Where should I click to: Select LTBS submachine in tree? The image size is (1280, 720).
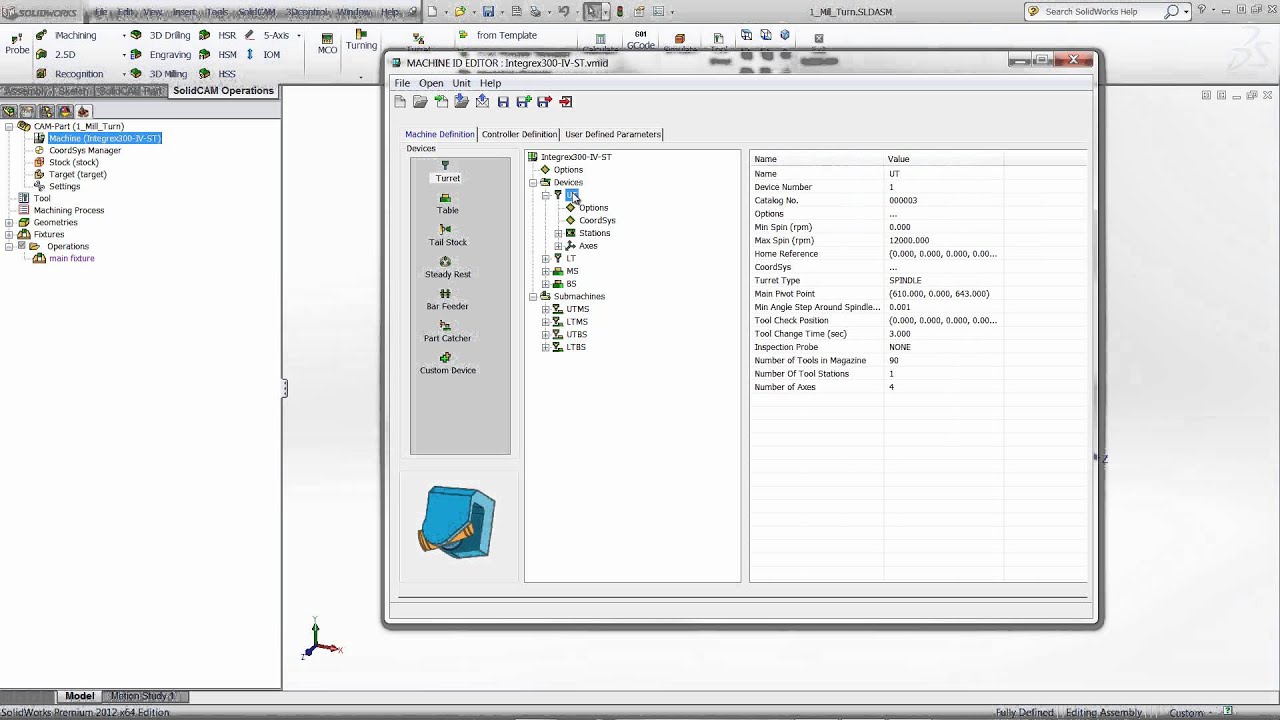point(576,347)
